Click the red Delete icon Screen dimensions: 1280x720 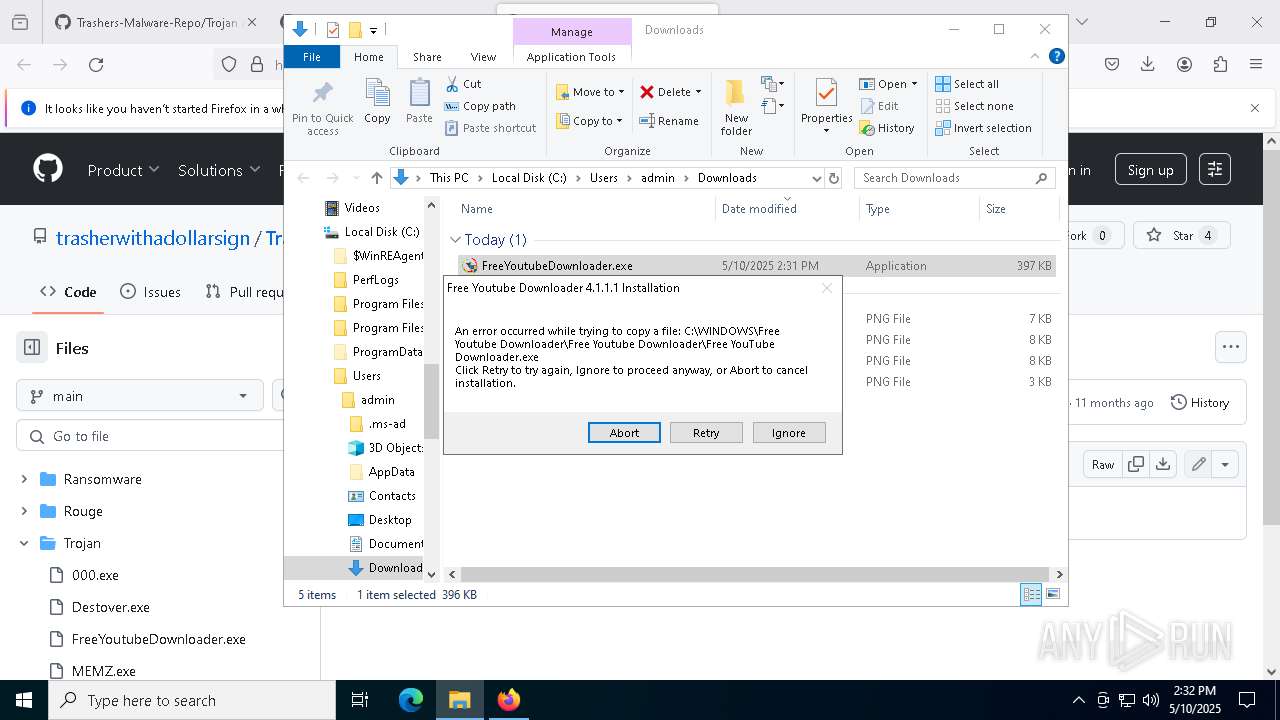click(647, 92)
